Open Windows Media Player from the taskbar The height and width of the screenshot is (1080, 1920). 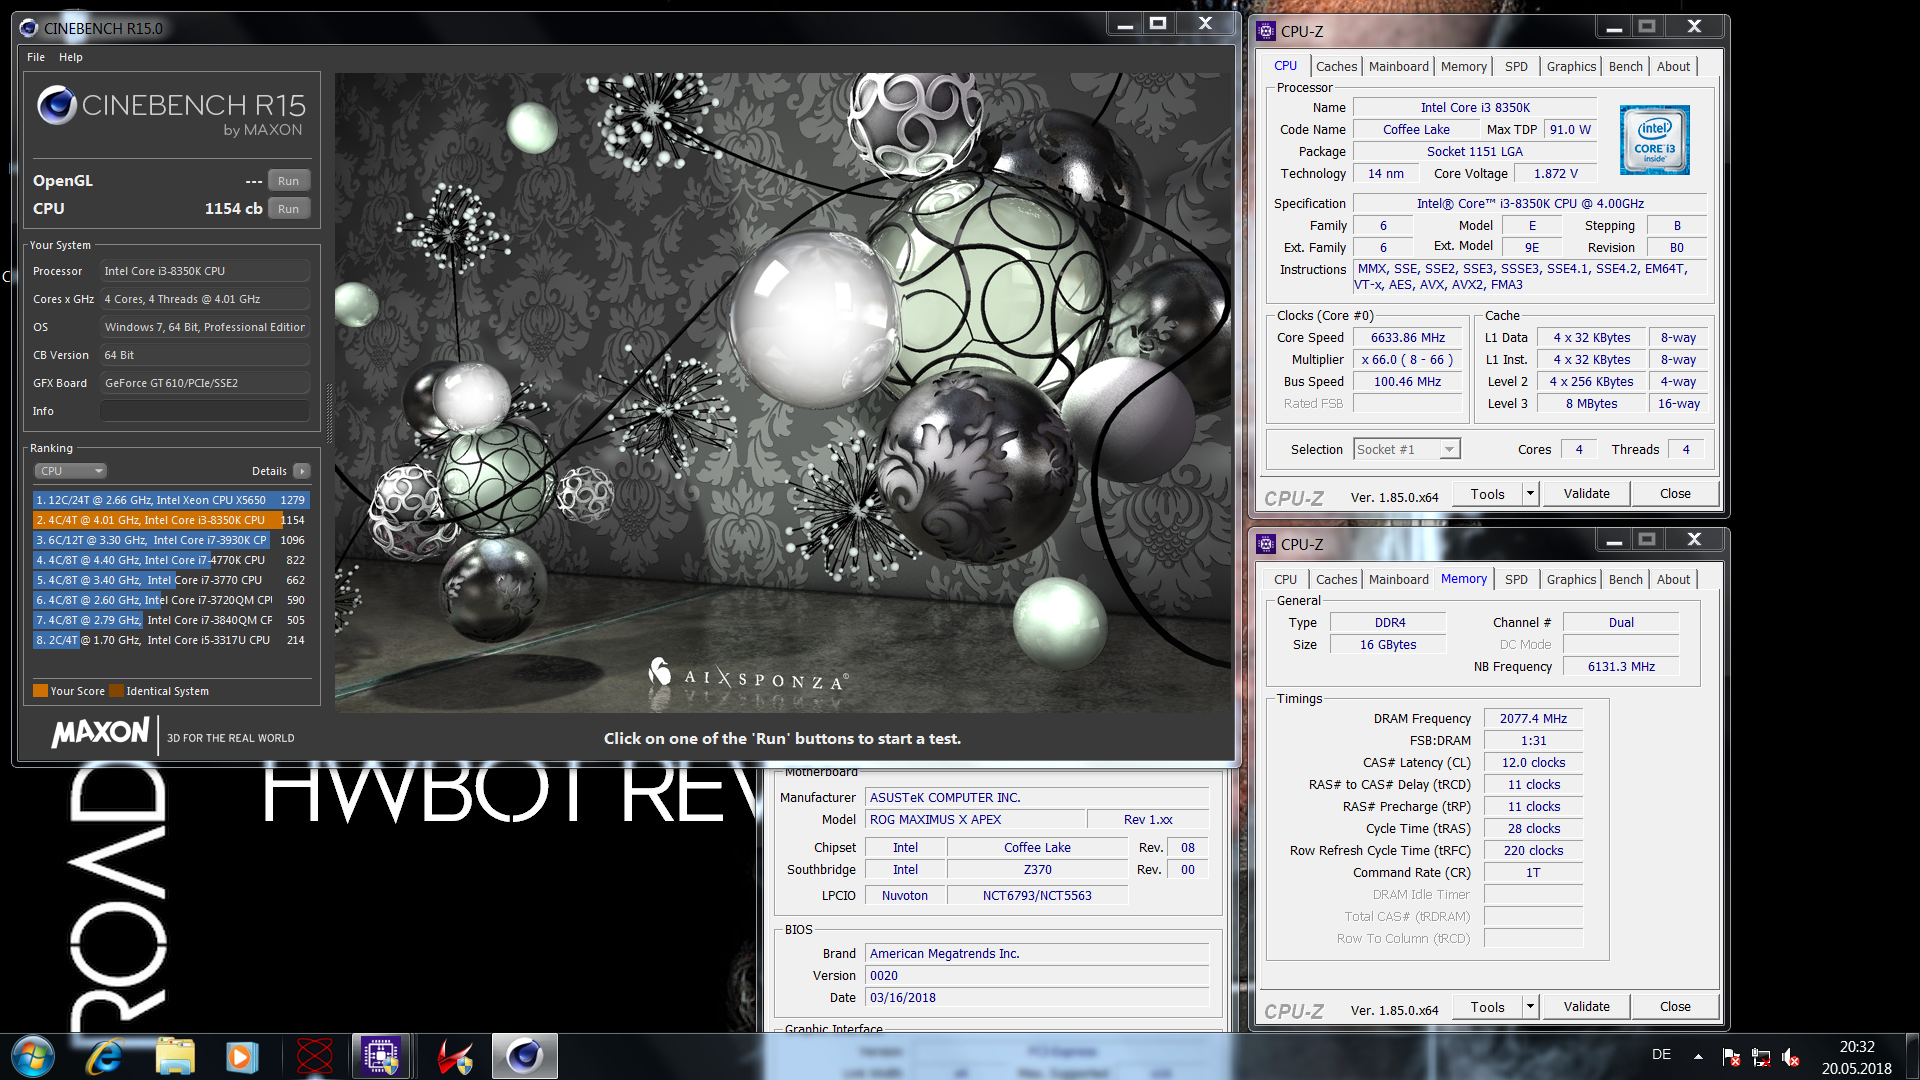[x=242, y=1056]
